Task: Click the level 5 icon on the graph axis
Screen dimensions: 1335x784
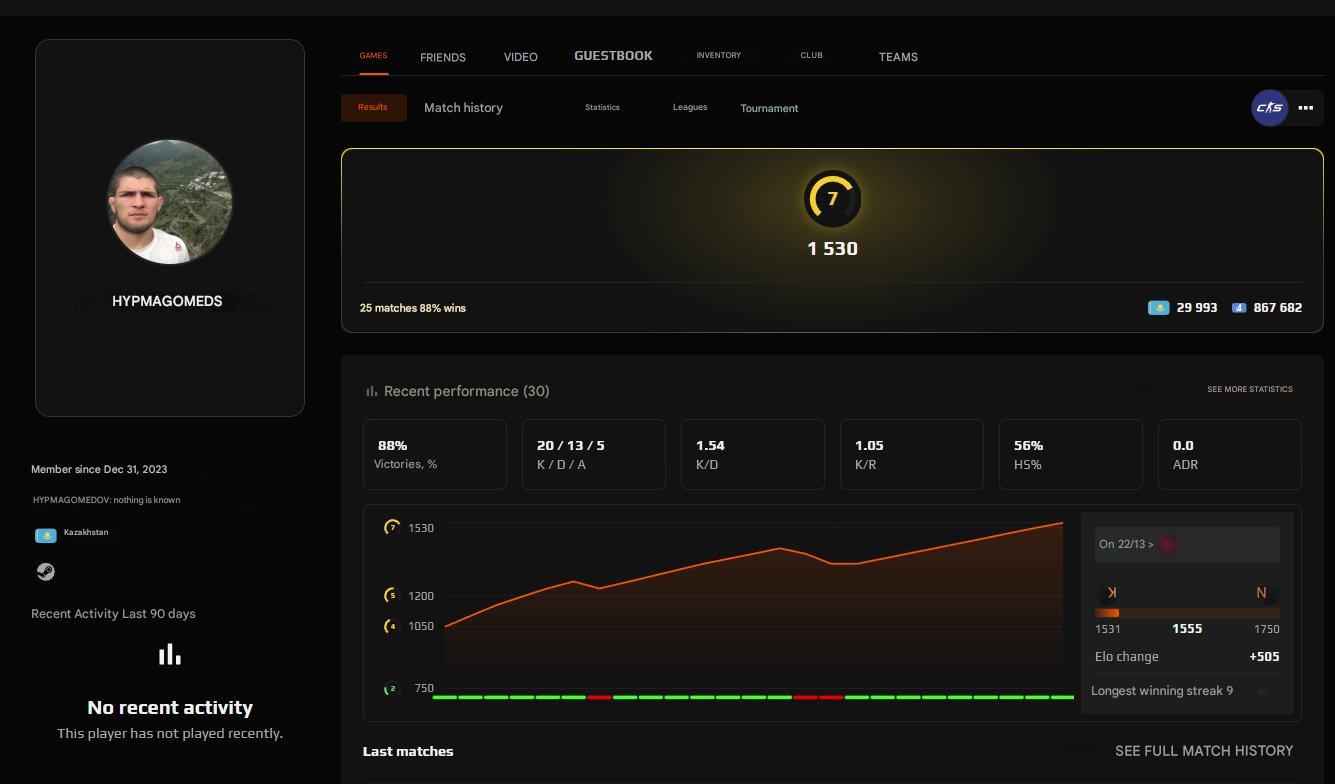Action: tap(391, 595)
